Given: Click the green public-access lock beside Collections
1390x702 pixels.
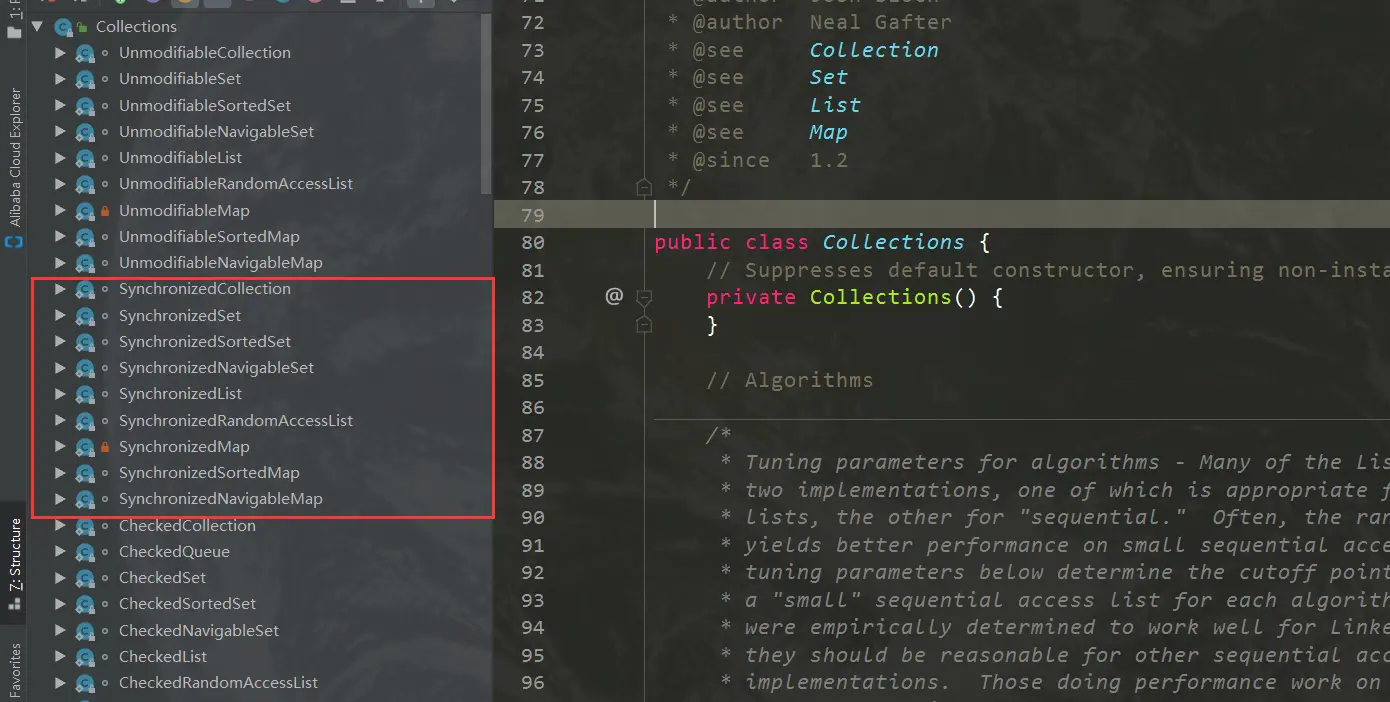Looking at the screenshot, I should tap(83, 27).
